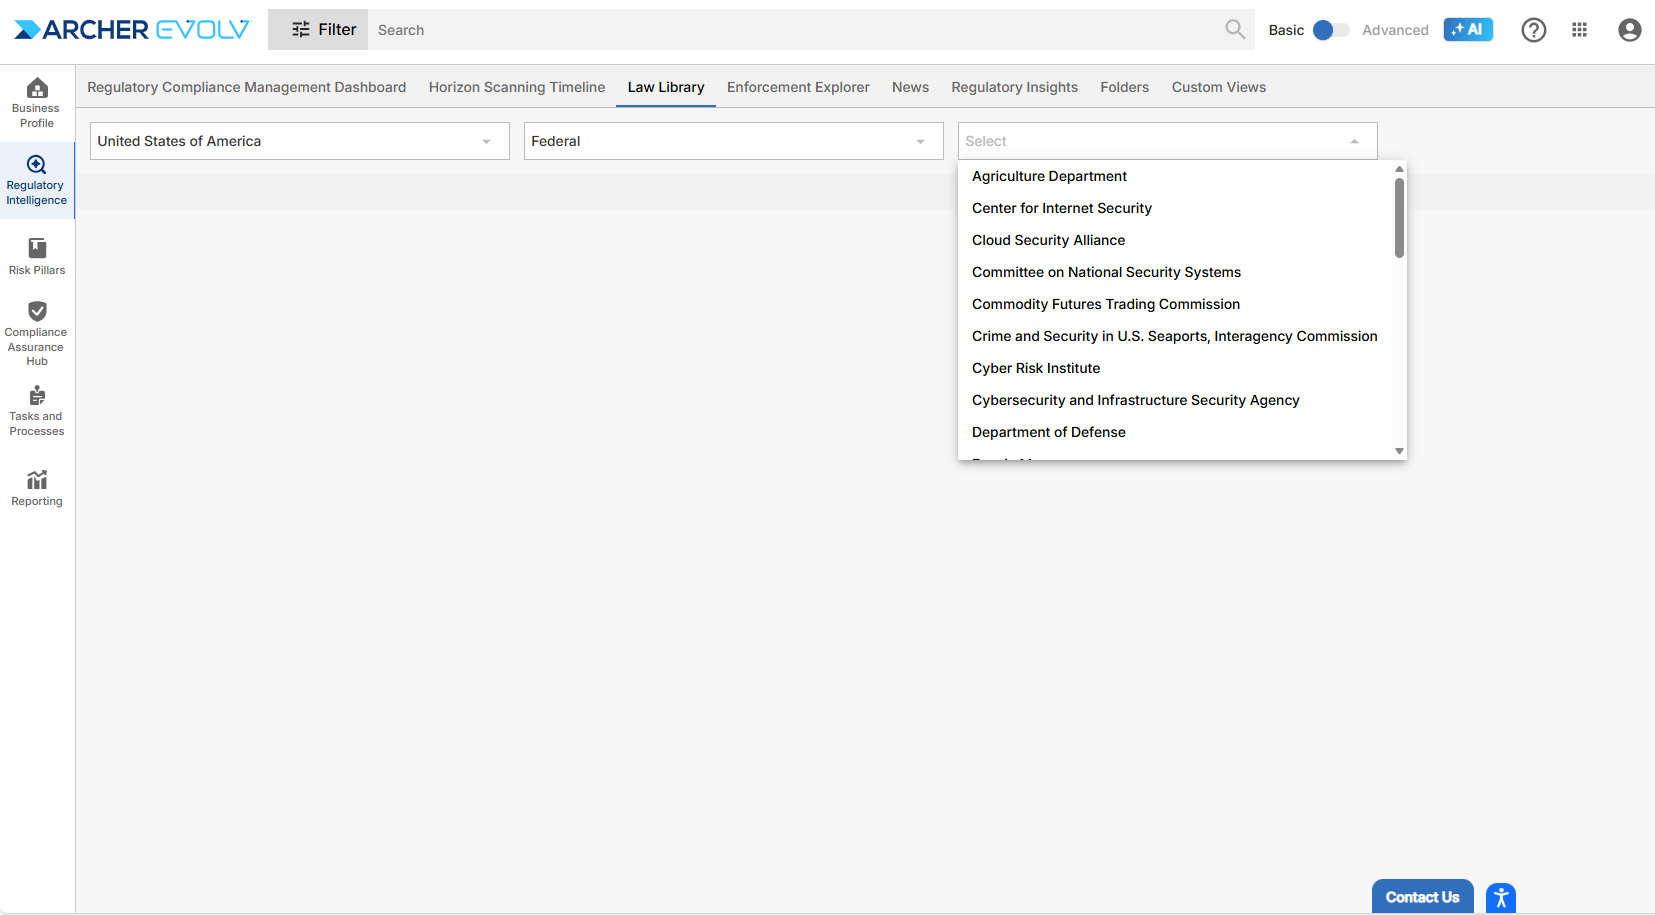Collapse the Select agency dropdown
This screenshot has width=1655, height=915.
pyautogui.click(x=1354, y=141)
